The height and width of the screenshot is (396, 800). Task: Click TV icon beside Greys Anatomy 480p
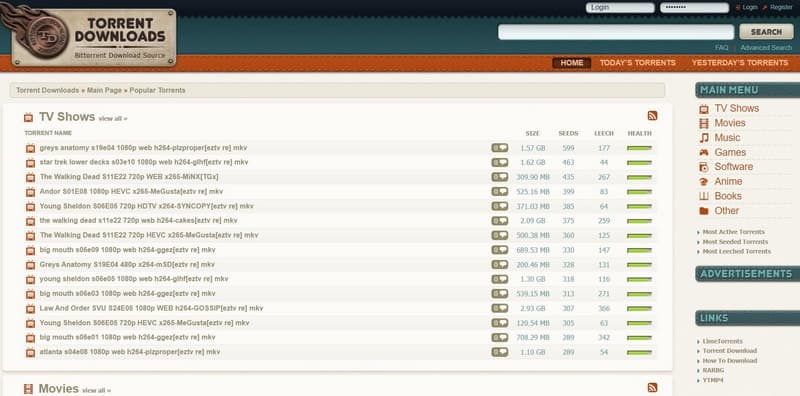[31, 265]
